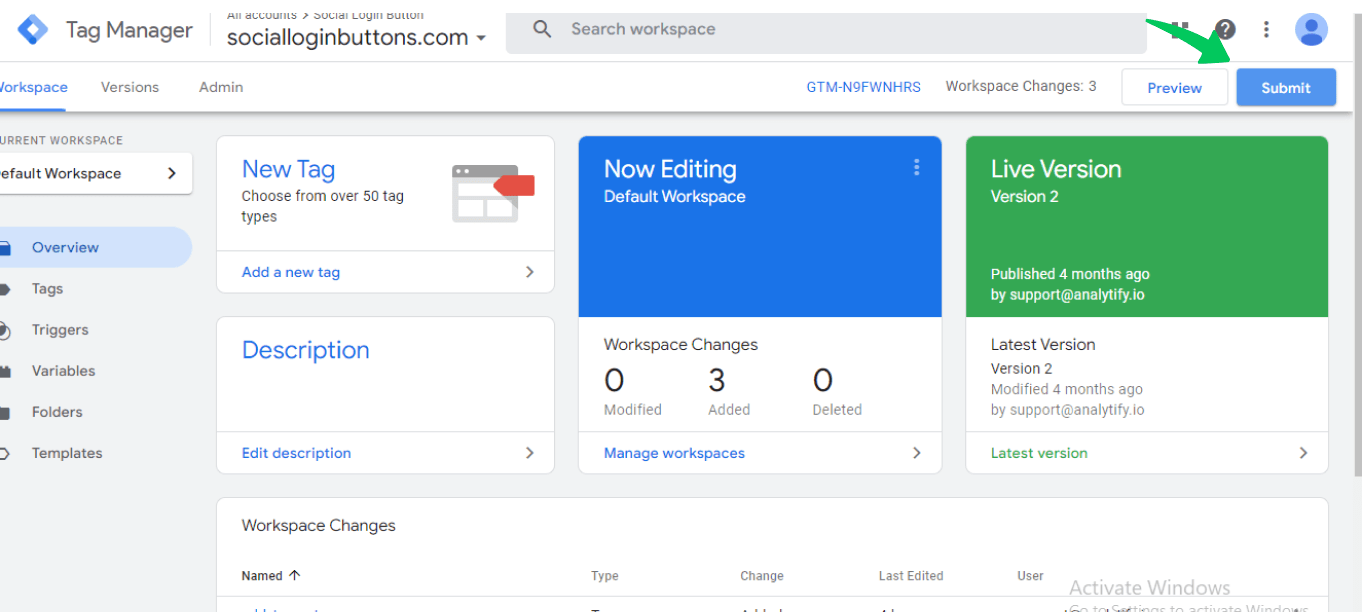Sort by the Named column arrow

pyautogui.click(x=294, y=575)
